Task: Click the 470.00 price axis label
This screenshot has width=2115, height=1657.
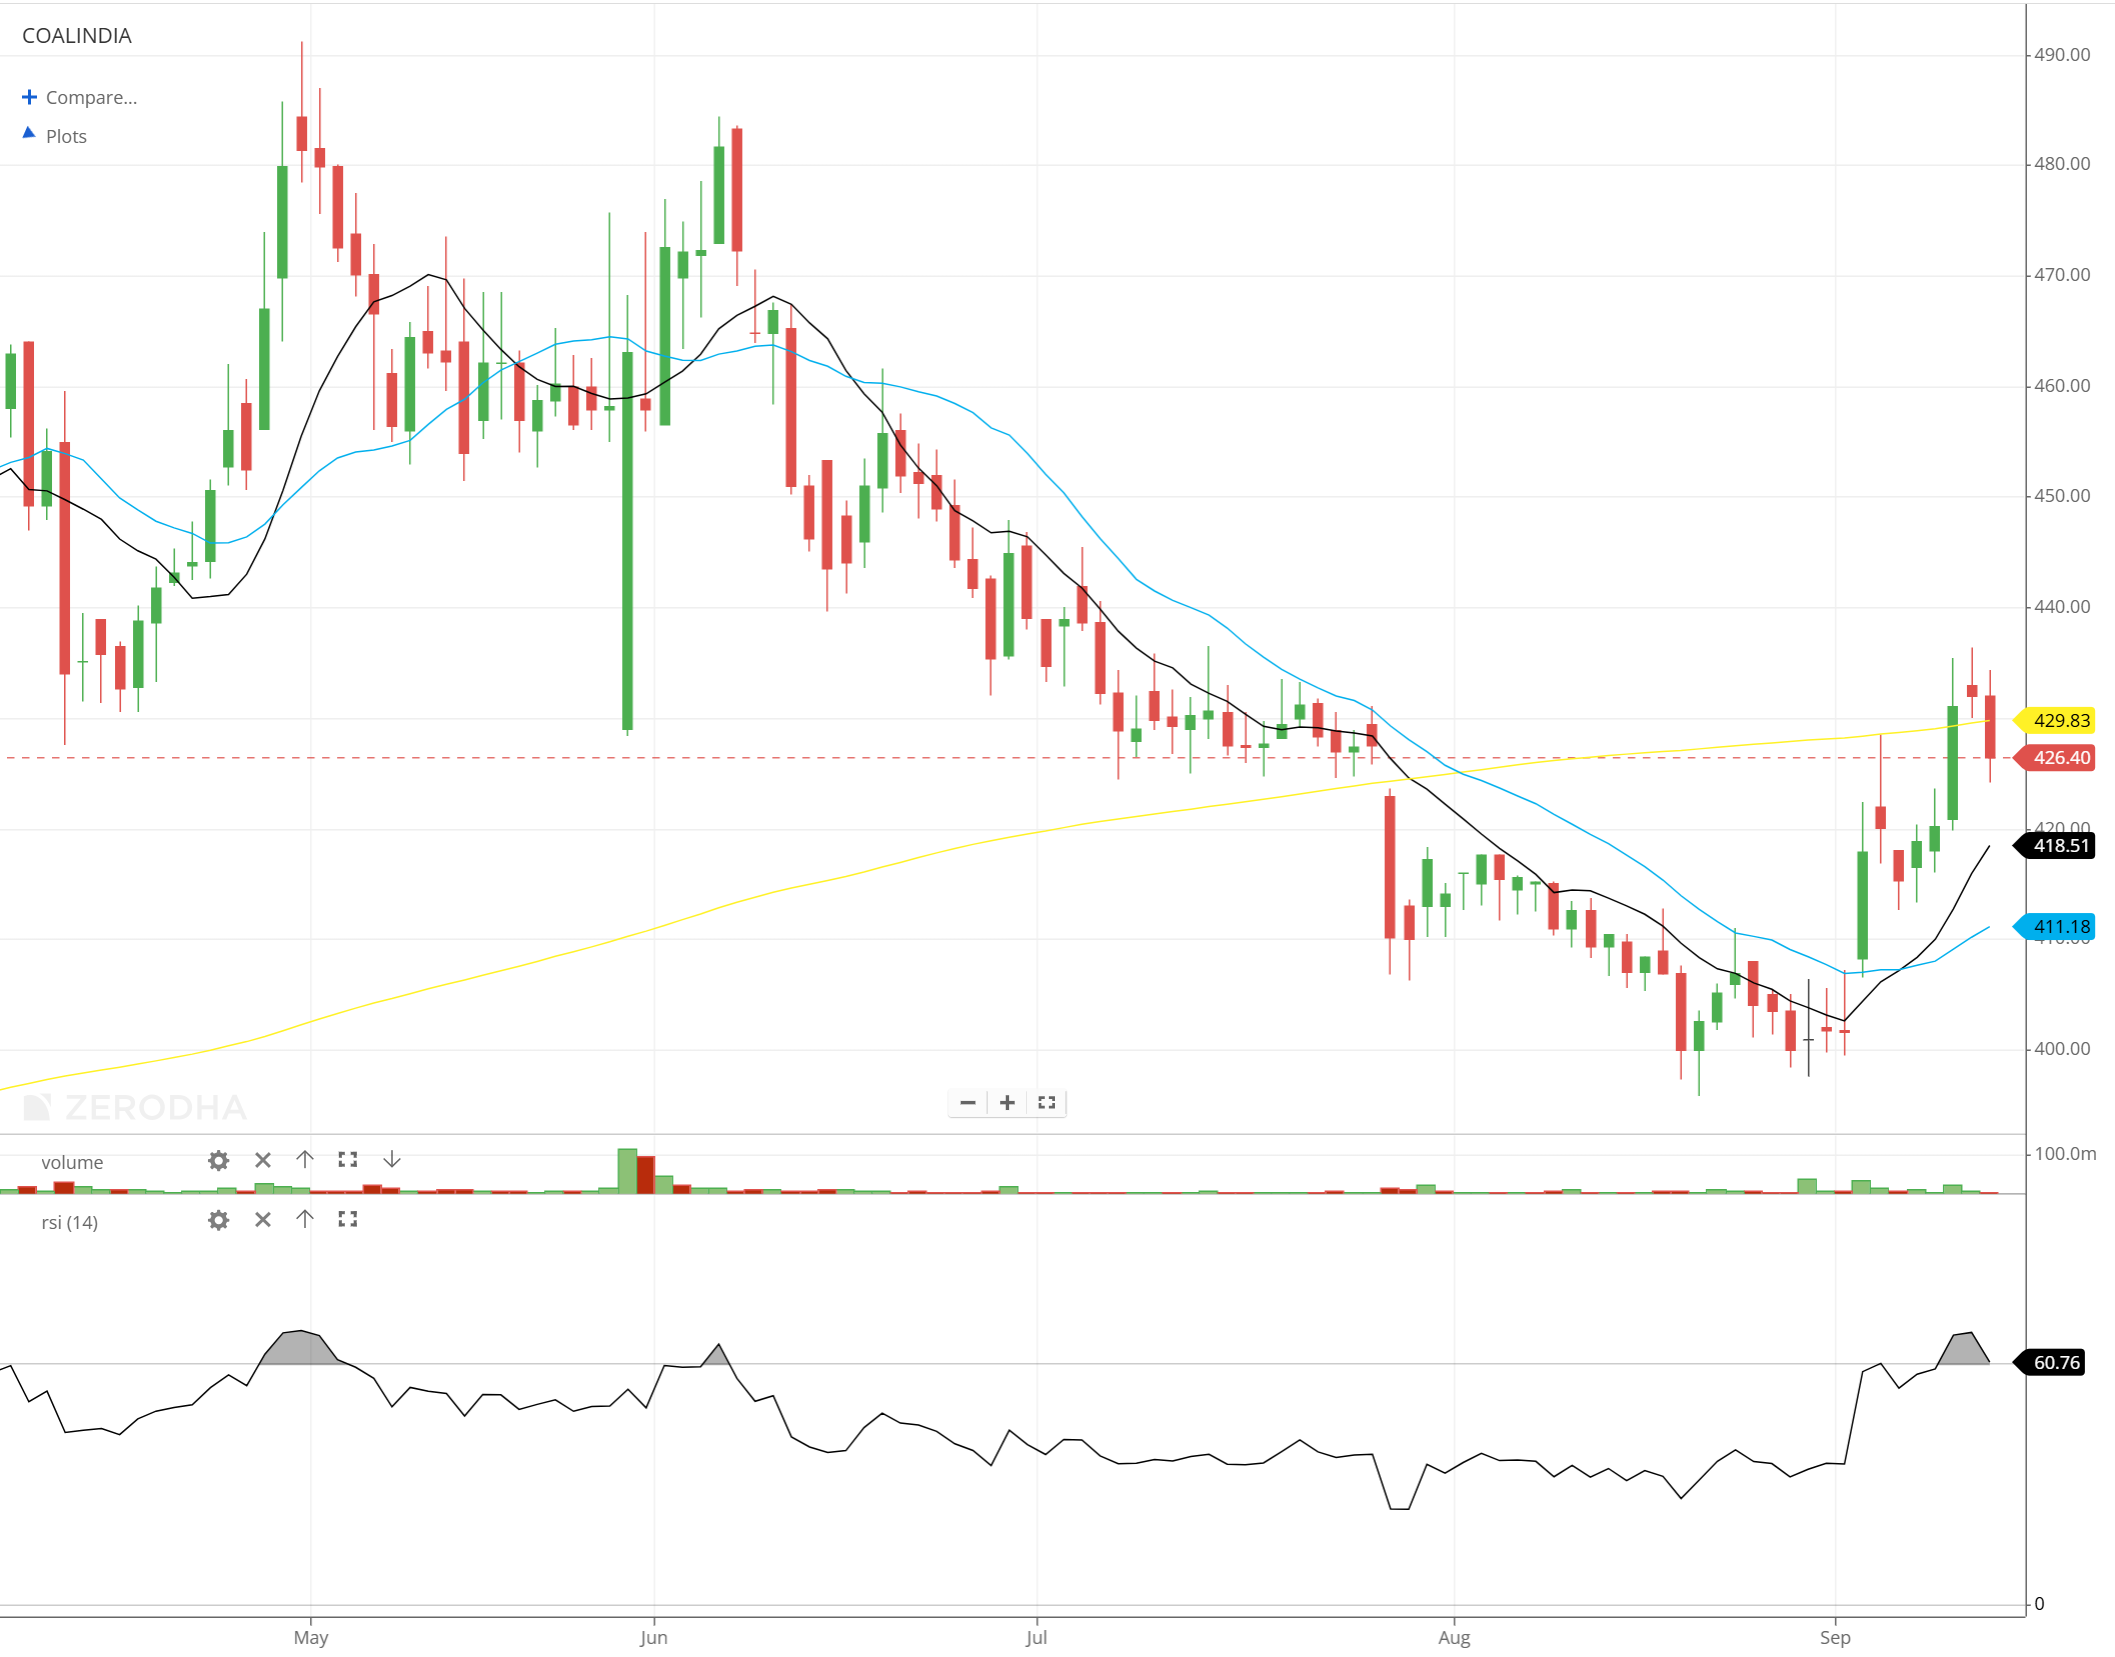Action: pyautogui.click(x=2062, y=275)
